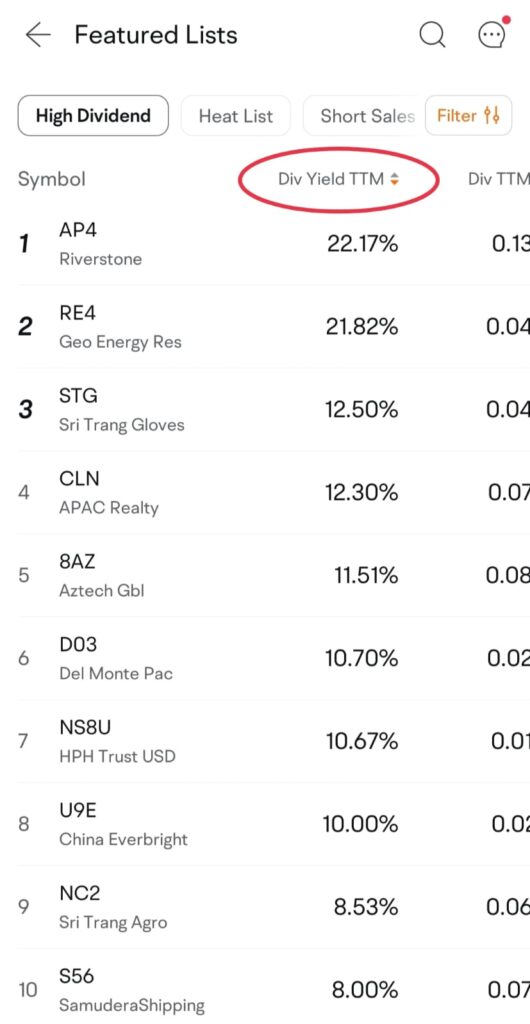This screenshot has height=1024, width=530.
Task: Open NC2 Sri Trang Agro
Action: click(x=273, y=907)
